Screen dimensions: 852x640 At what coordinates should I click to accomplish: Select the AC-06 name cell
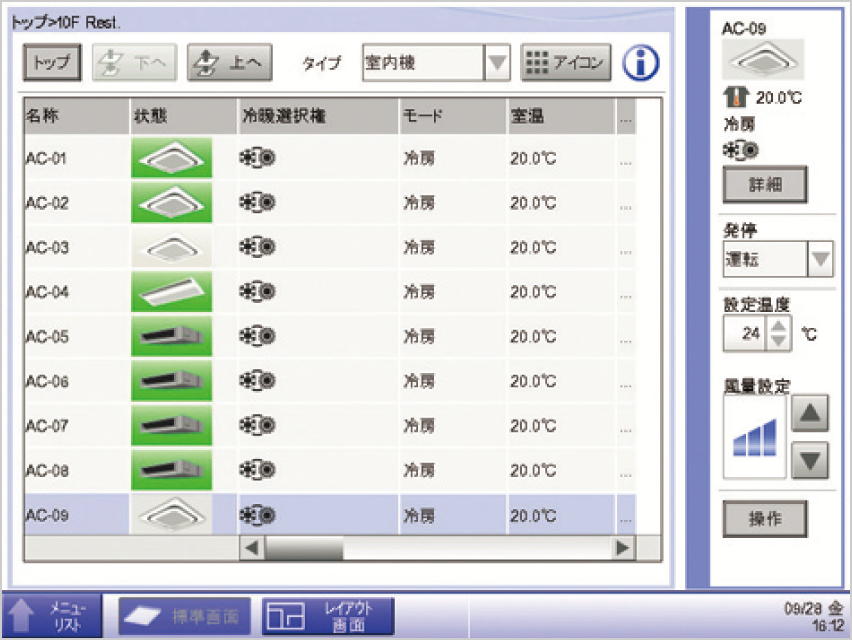pyautogui.click(x=76, y=381)
